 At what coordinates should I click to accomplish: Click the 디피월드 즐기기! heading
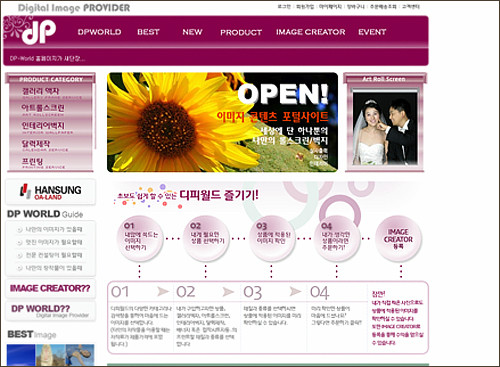[x=219, y=195]
